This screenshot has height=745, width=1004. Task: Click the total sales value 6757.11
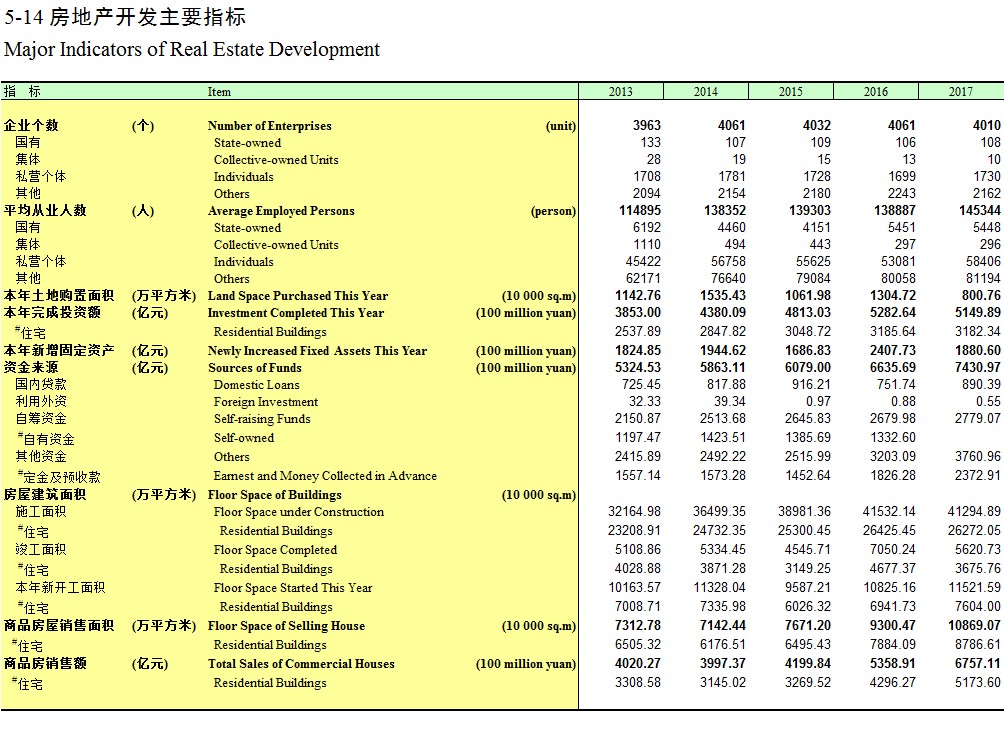click(978, 664)
